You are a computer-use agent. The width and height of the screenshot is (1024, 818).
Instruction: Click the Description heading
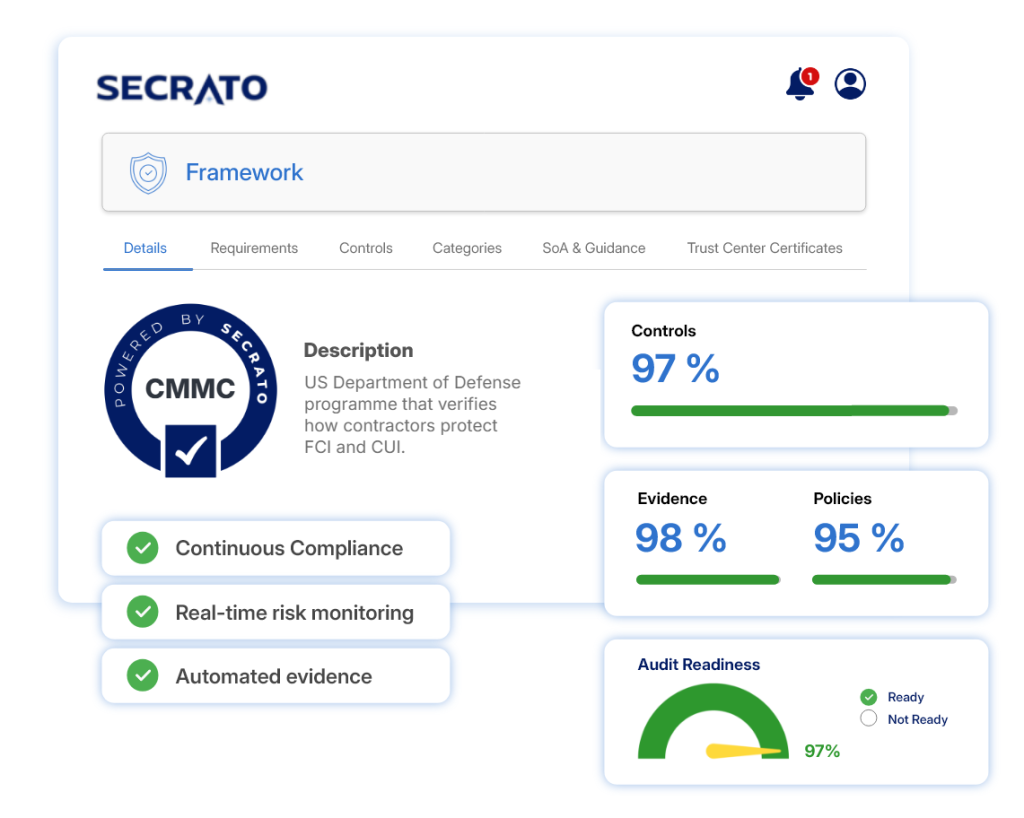pyautogui.click(x=359, y=351)
